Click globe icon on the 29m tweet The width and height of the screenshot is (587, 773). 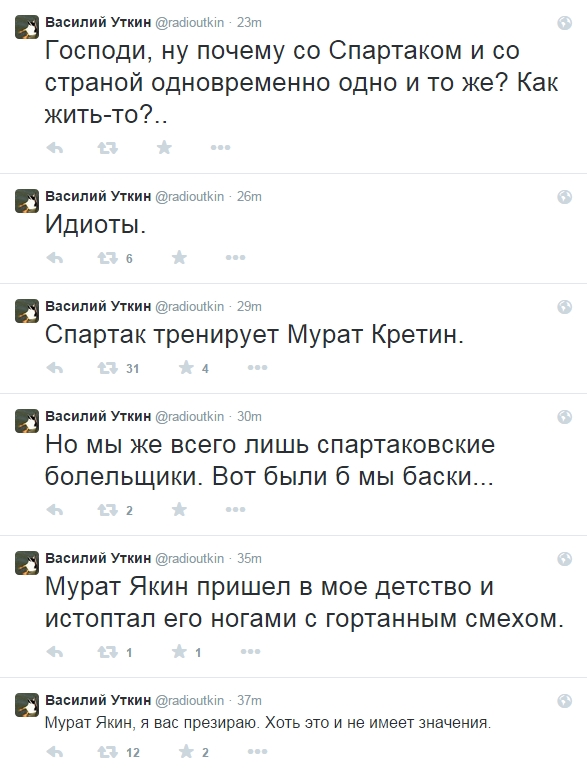click(564, 307)
